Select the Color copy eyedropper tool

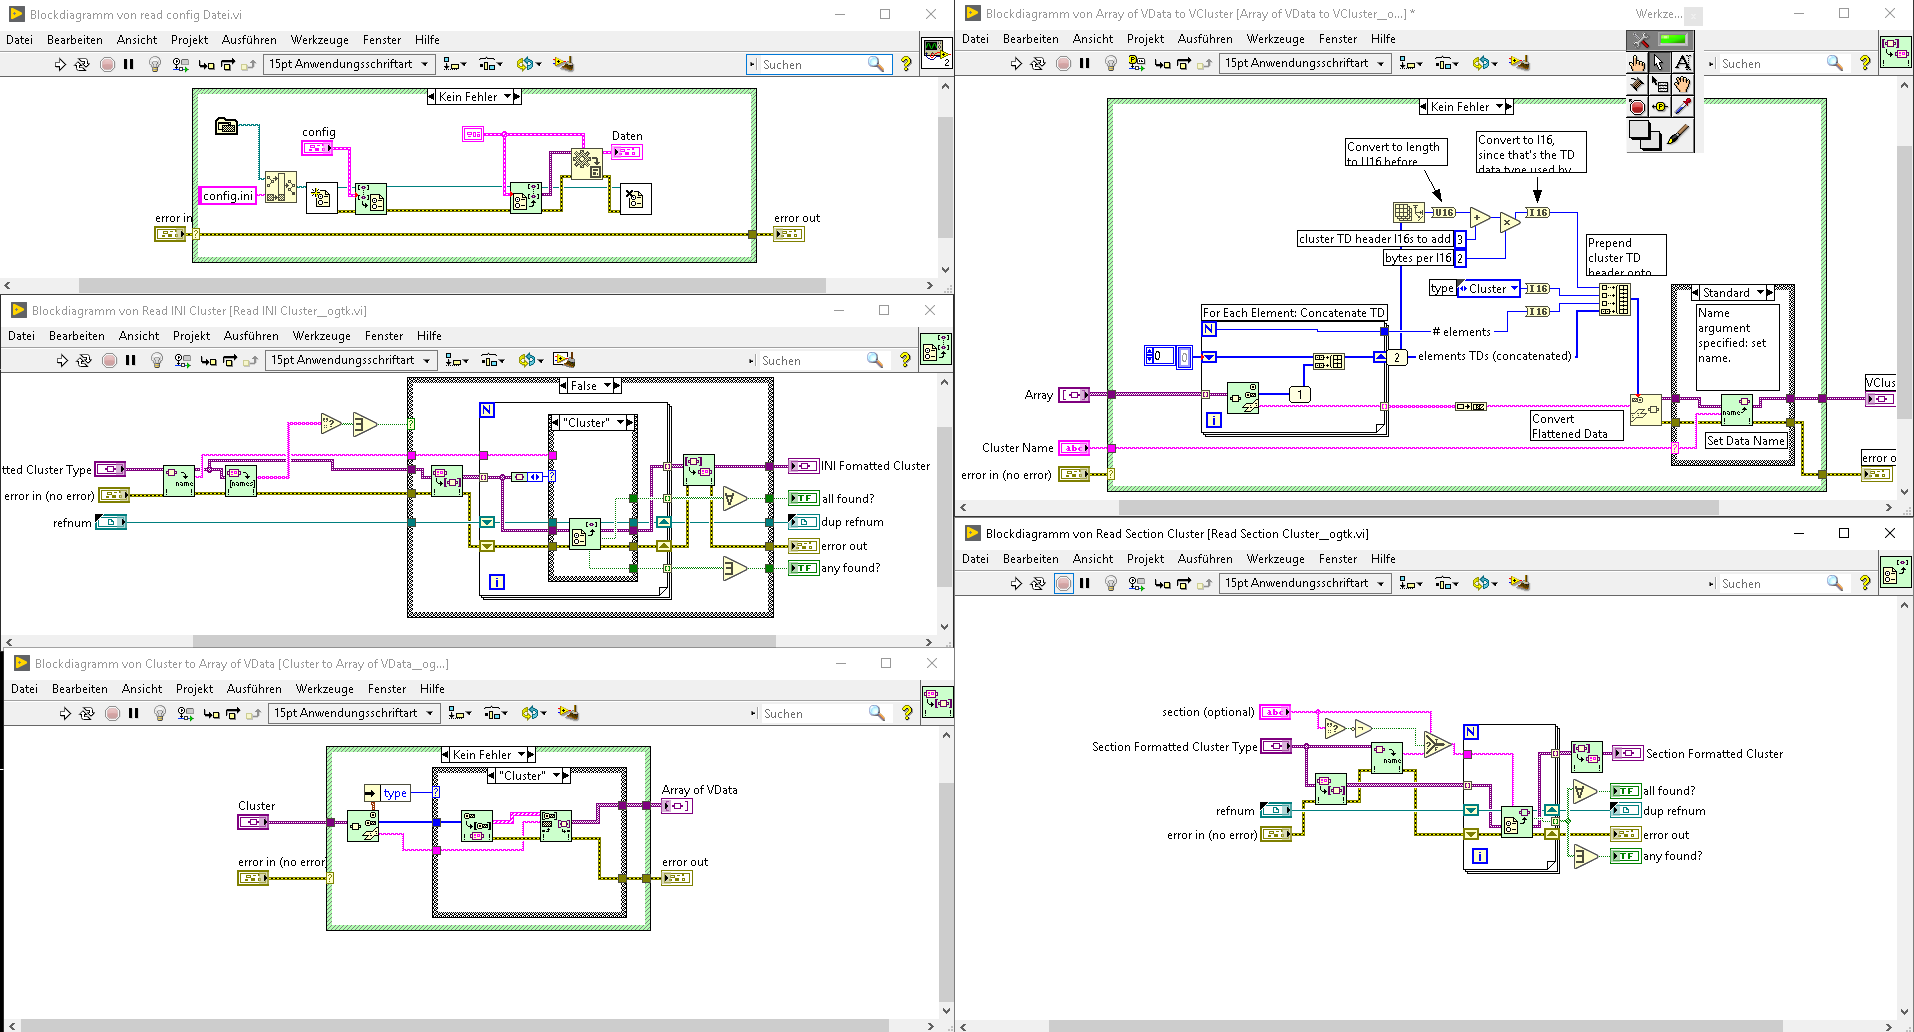click(x=1683, y=106)
